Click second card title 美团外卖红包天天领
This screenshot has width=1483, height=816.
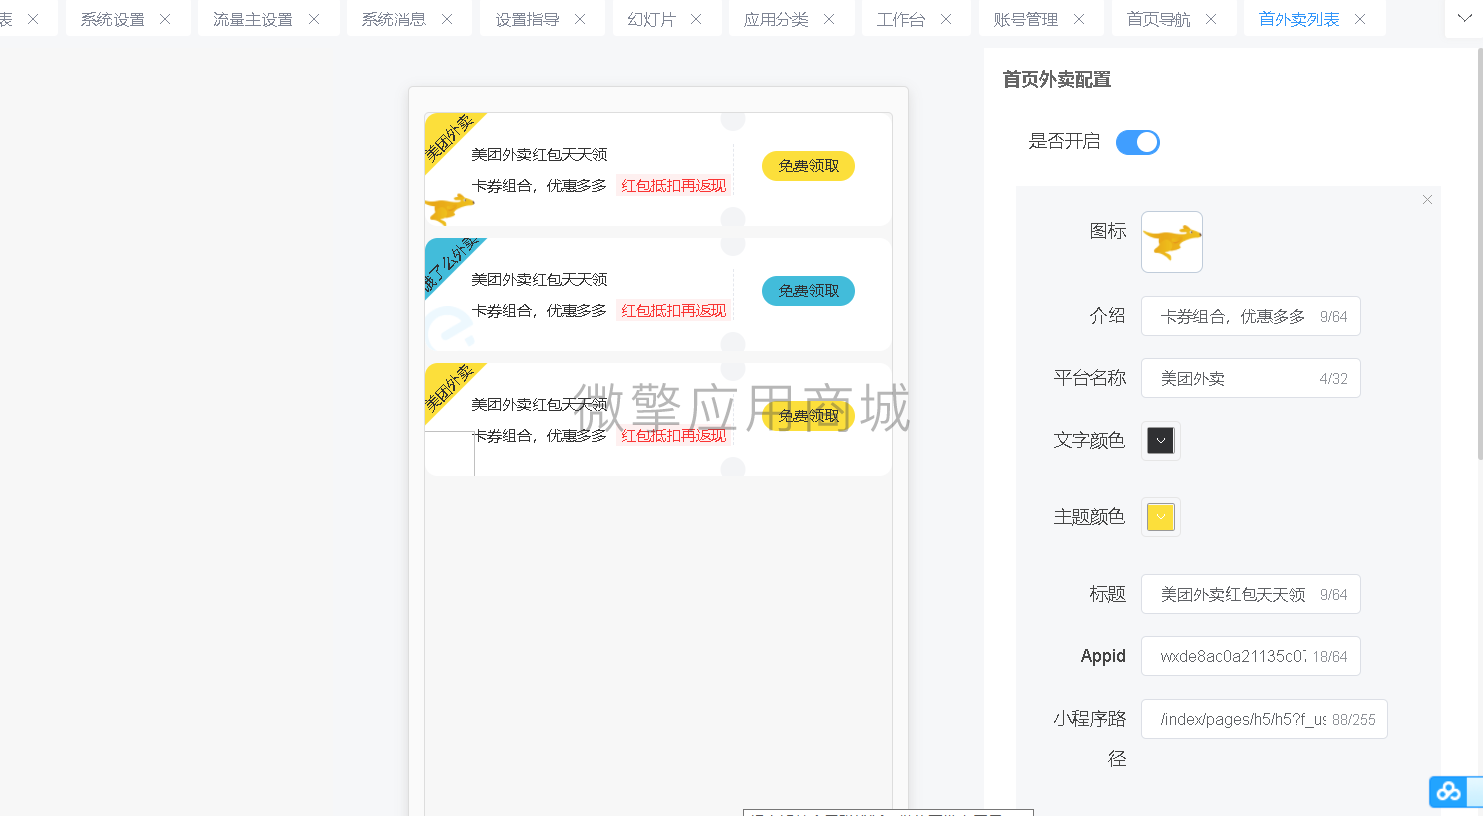click(539, 279)
